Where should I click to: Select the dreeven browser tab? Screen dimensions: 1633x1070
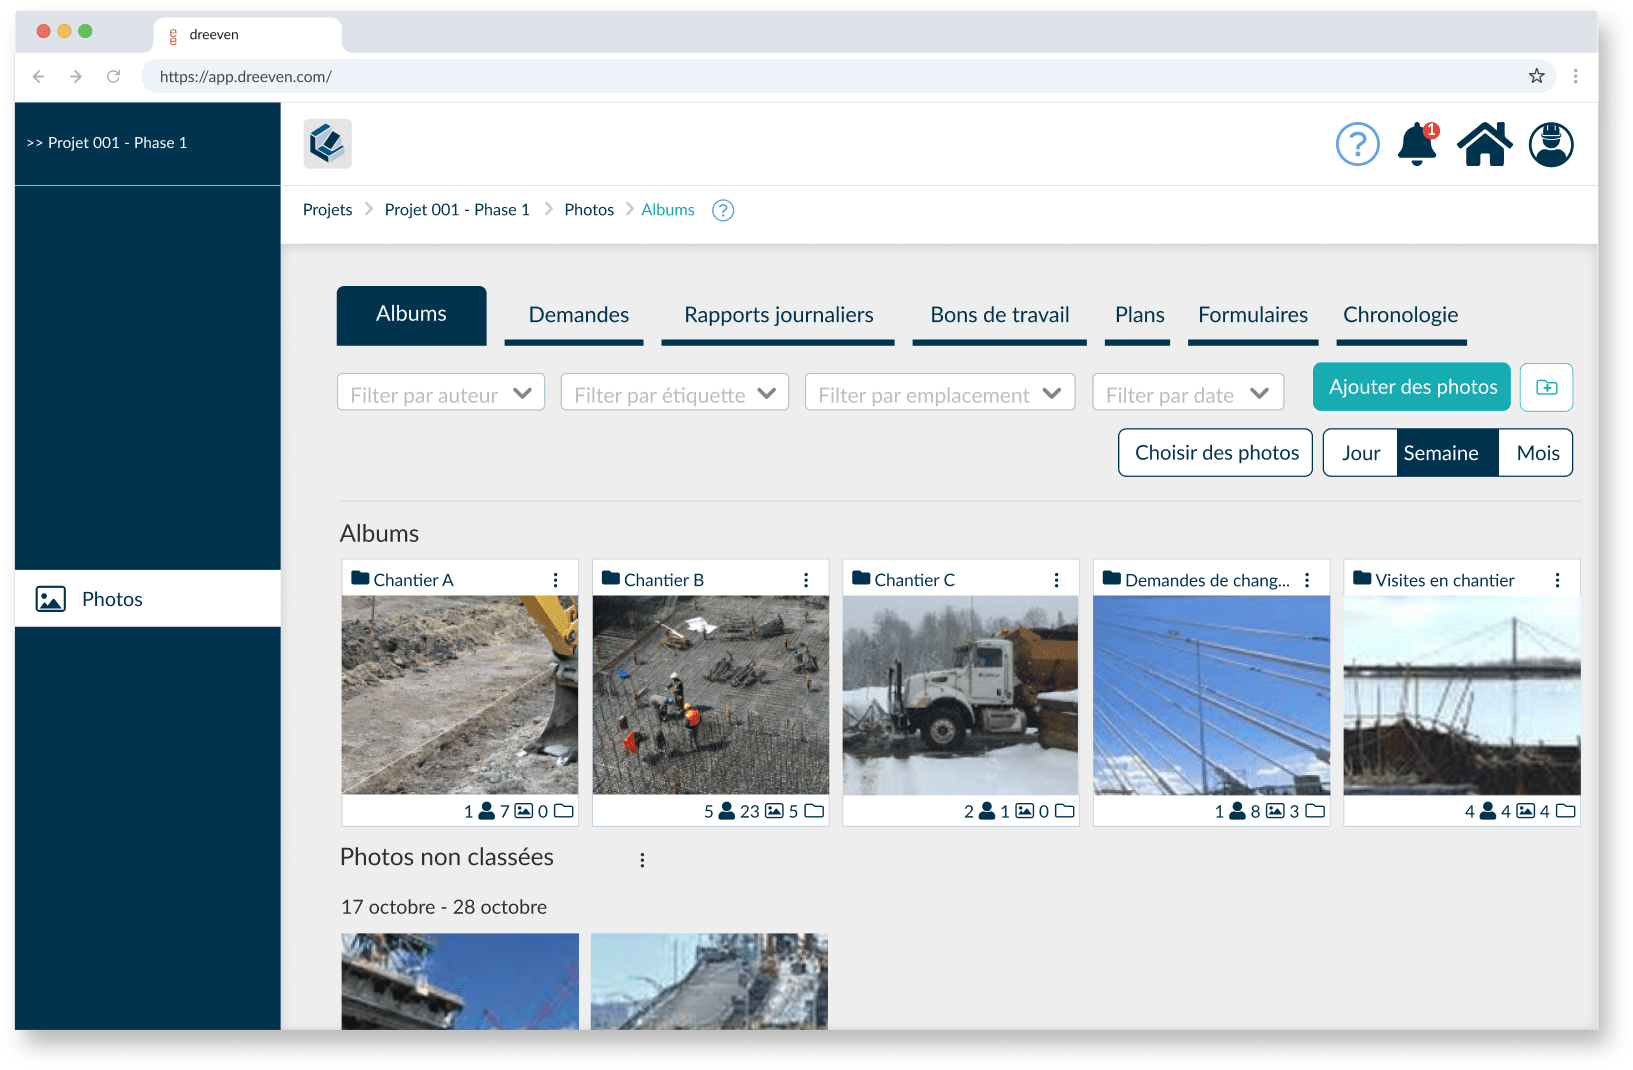[248, 35]
